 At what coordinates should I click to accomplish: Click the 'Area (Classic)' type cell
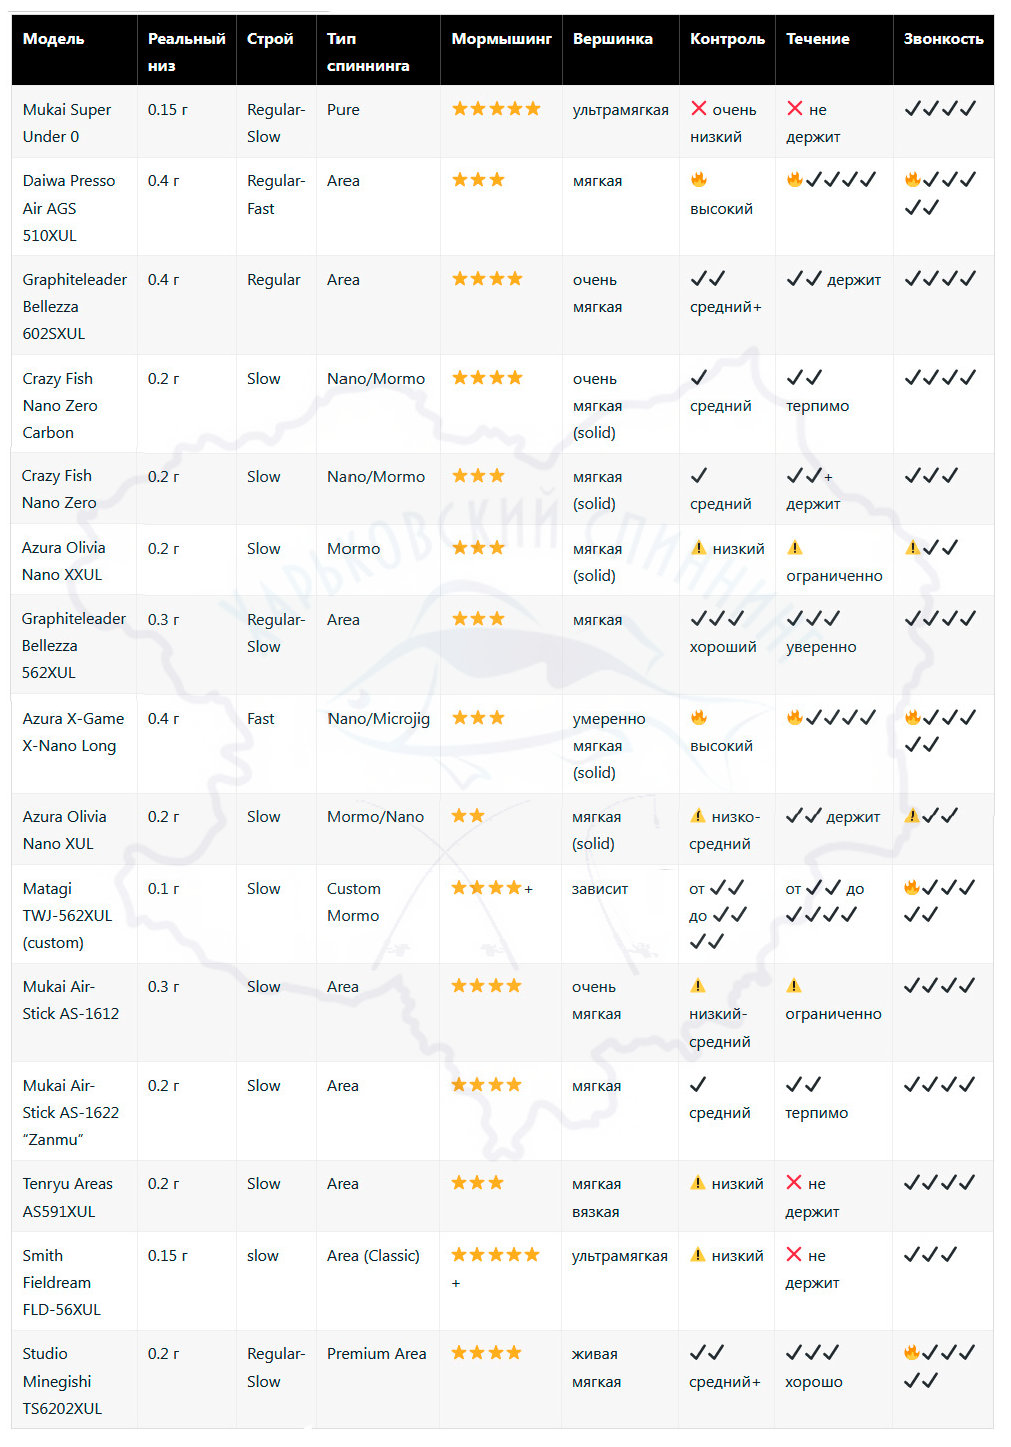(373, 1256)
